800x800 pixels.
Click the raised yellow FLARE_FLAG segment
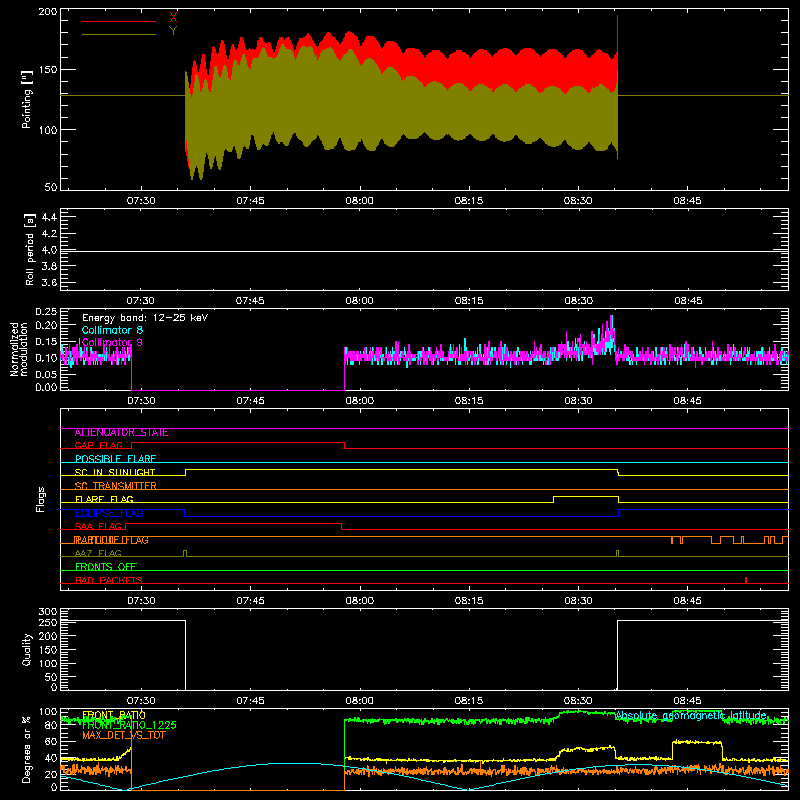pyautogui.click(x=586, y=496)
